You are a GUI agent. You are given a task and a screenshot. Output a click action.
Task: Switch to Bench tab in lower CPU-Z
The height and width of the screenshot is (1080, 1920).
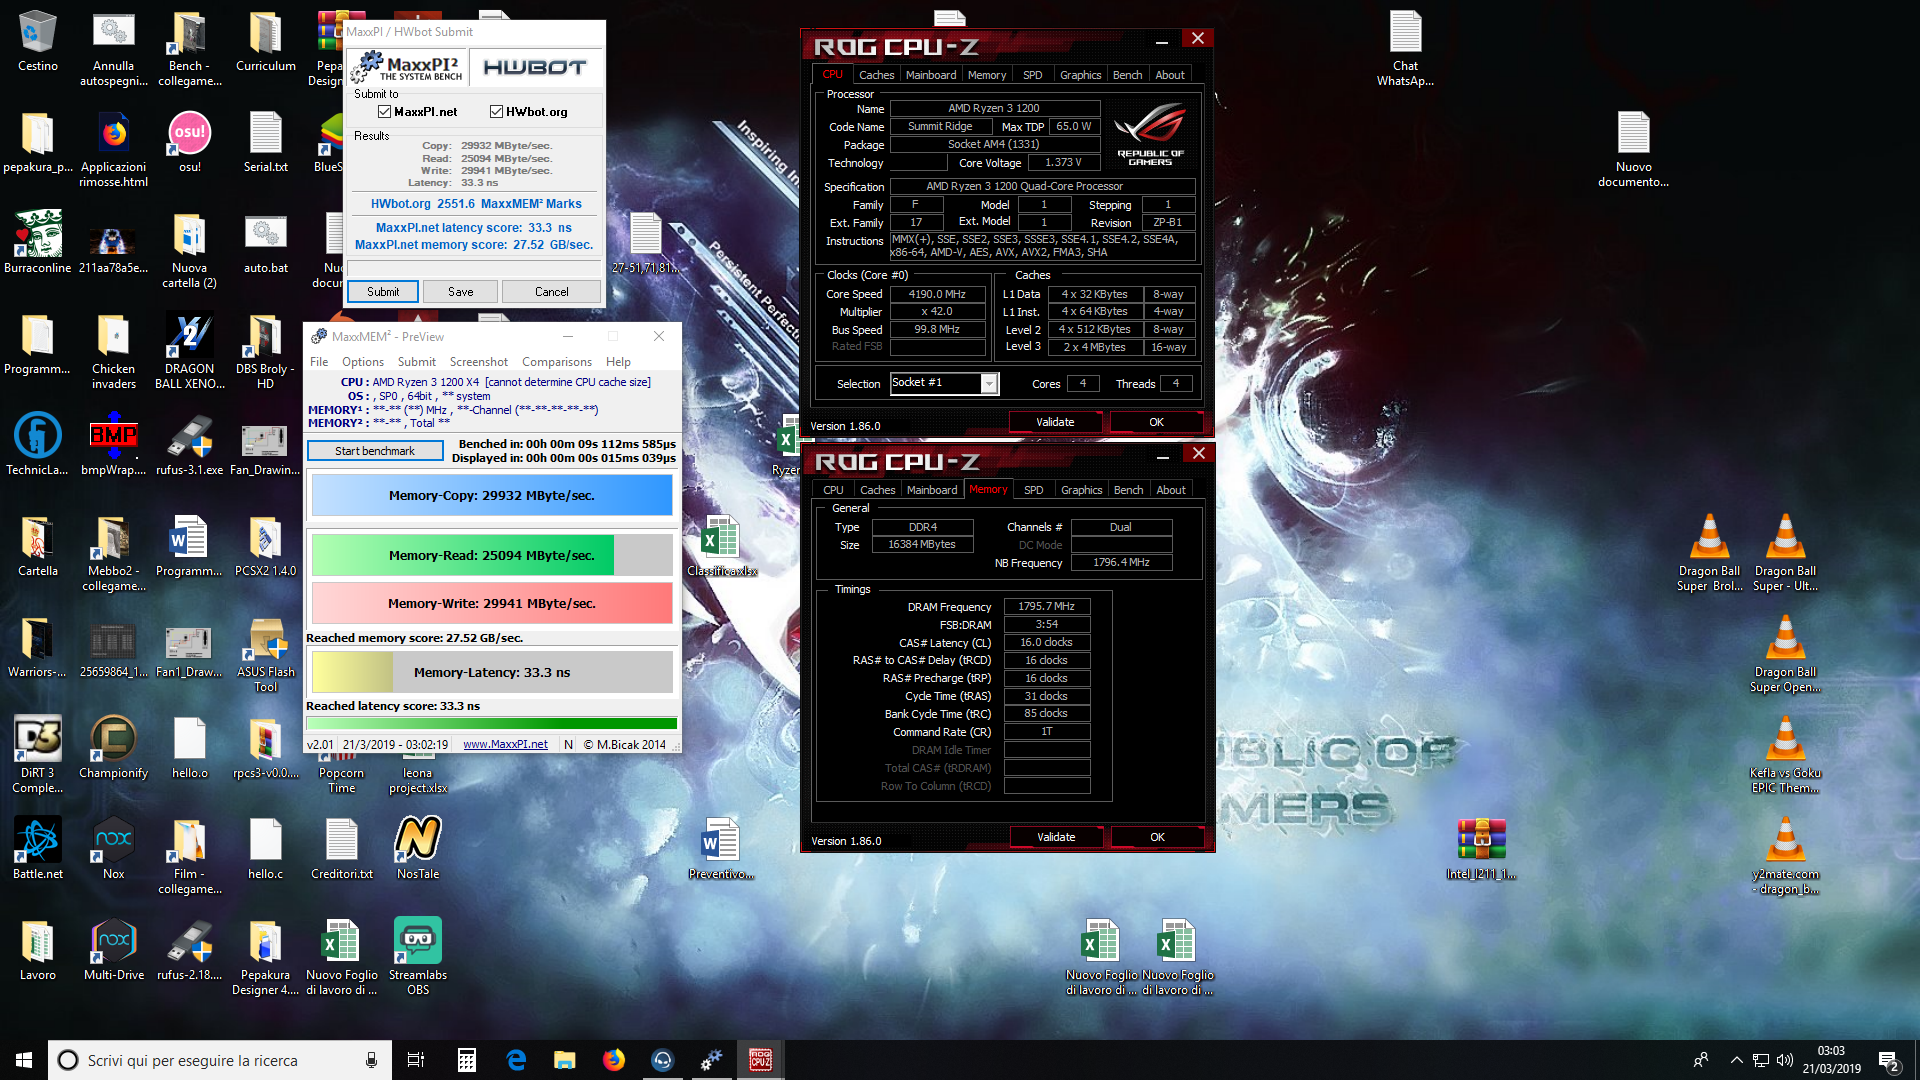pyautogui.click(x=1128, y=490)
